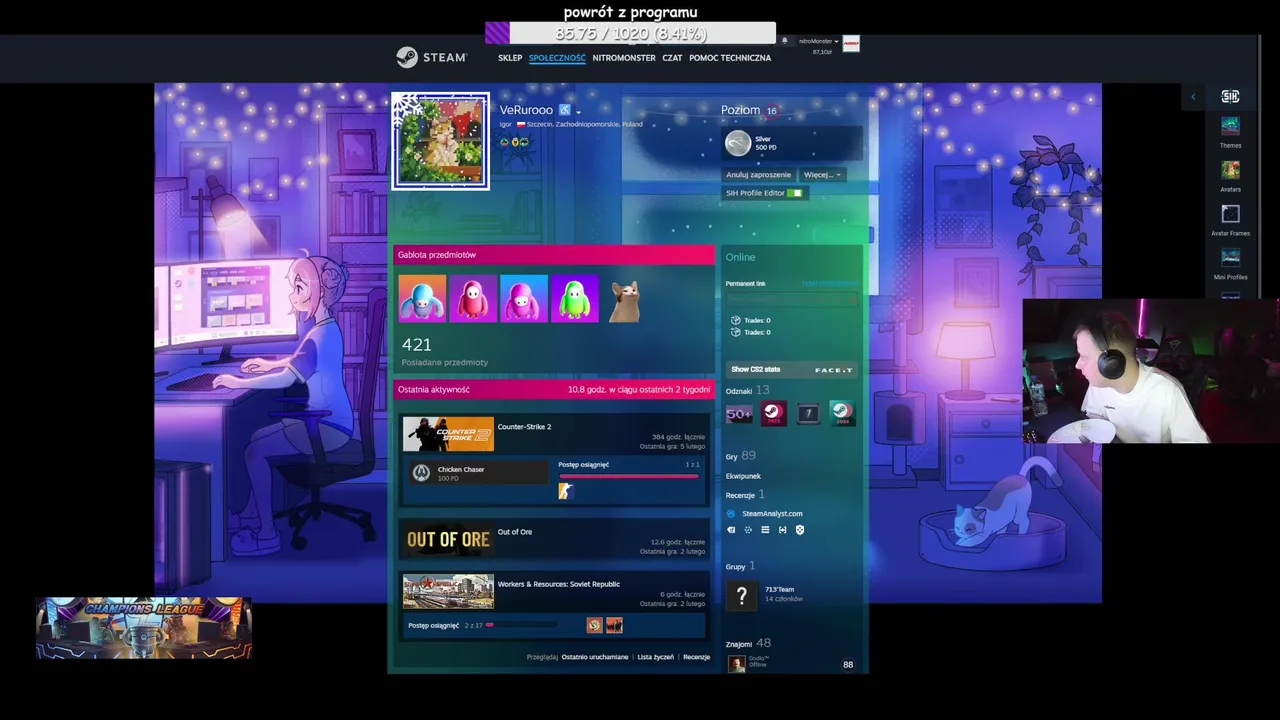The width and height of the screenshot is (1280, 720).
Task: Open Avatars in SIH sidebar
Action: pos(1230,176)
